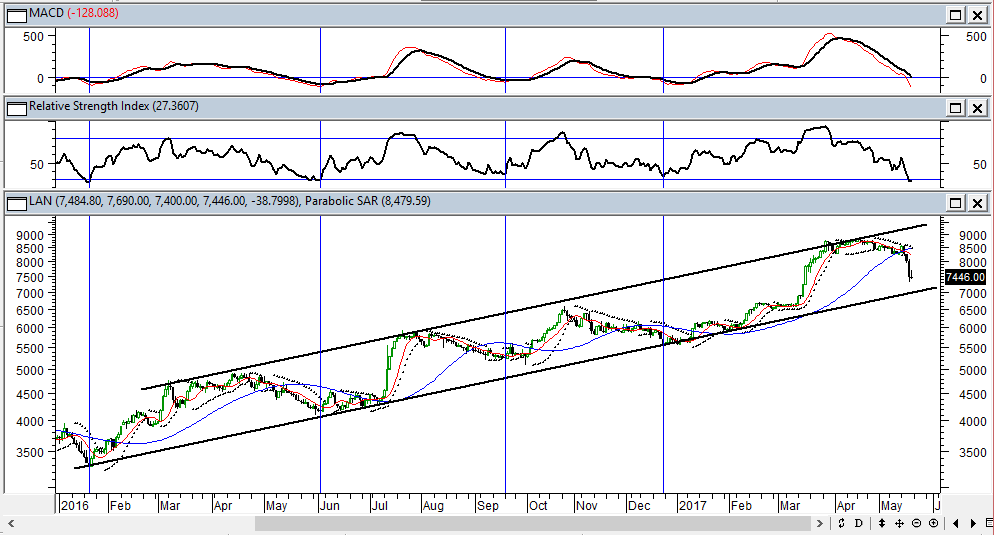Image resolution: width=994 pixels, height=535 pixels.
Task: Zoom out using the minus magnifier icon
Action: click(x=916, y=523)
